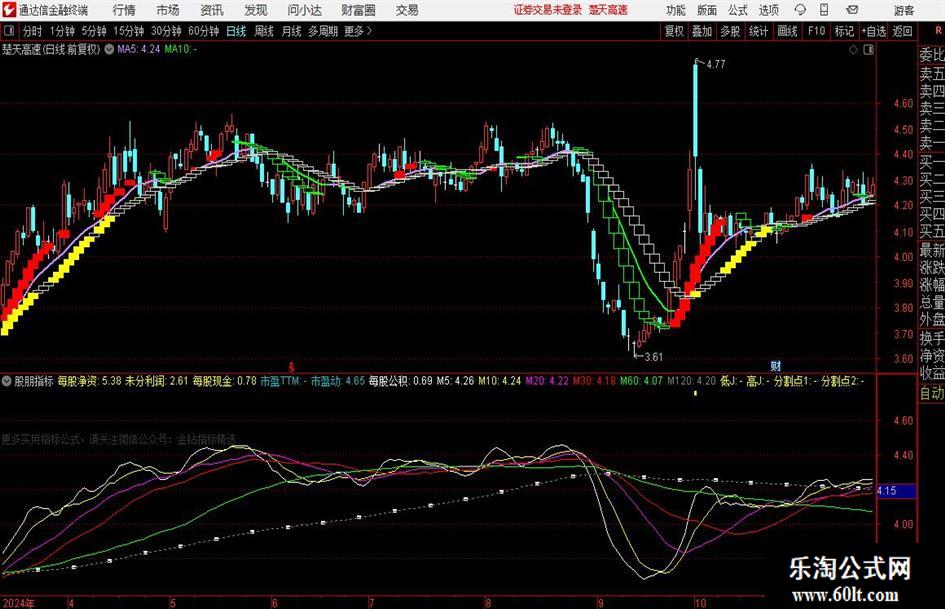Click the 股朋指标 indicator name
This screenshot has width=945, height=609.
click(x=34, y=381)
